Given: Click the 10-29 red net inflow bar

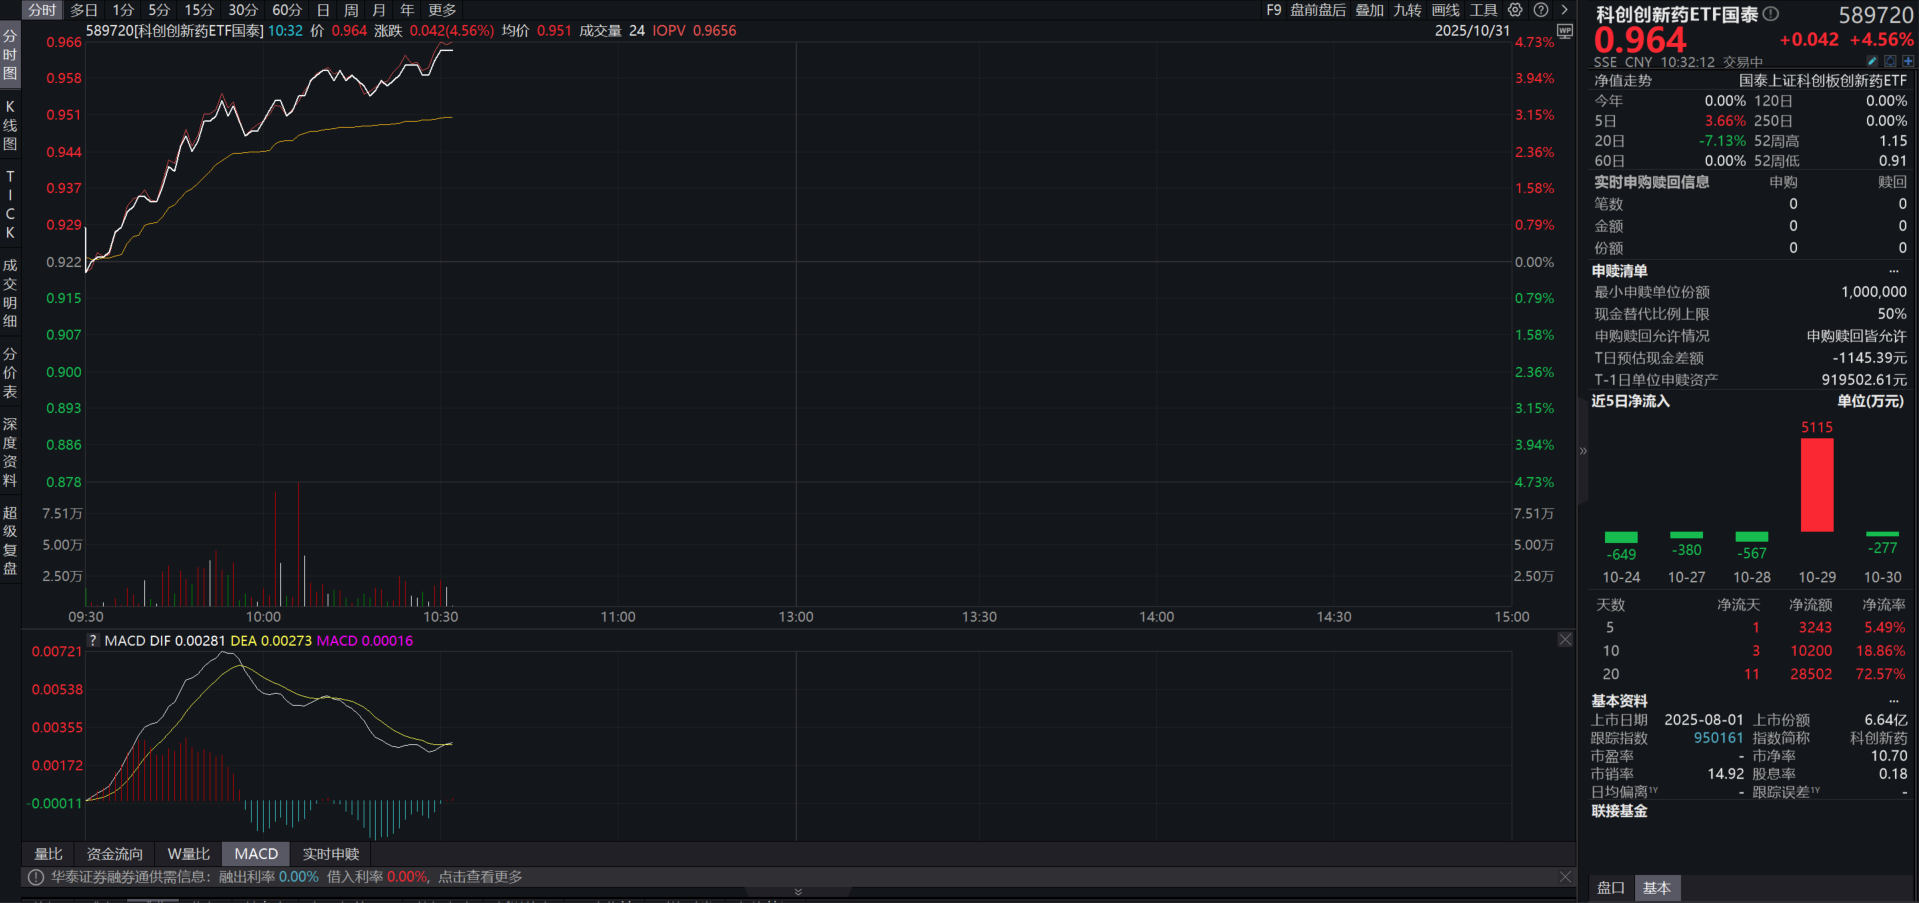Looking at the screenshot, I should (x=1817, y=485).
